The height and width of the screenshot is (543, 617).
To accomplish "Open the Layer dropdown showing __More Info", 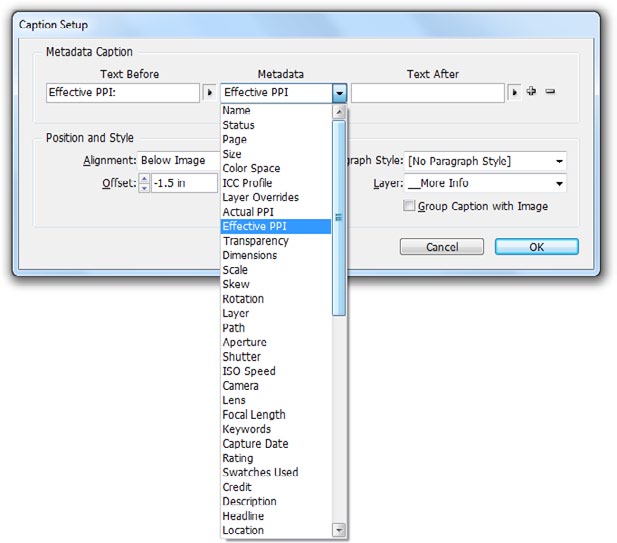I will coord(485,183).
